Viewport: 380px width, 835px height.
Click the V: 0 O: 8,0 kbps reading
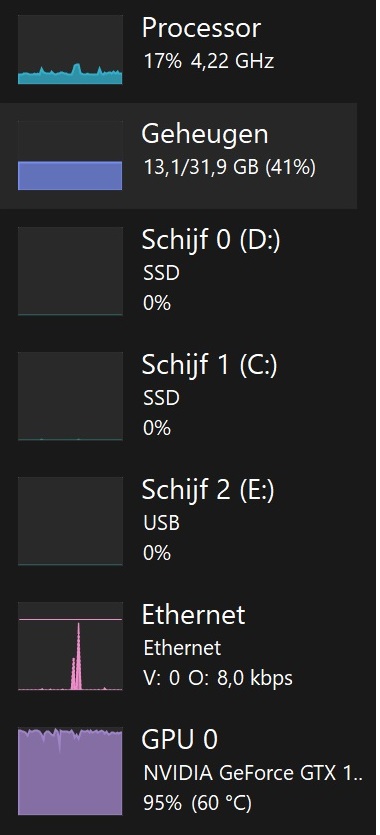pos(218,678)
